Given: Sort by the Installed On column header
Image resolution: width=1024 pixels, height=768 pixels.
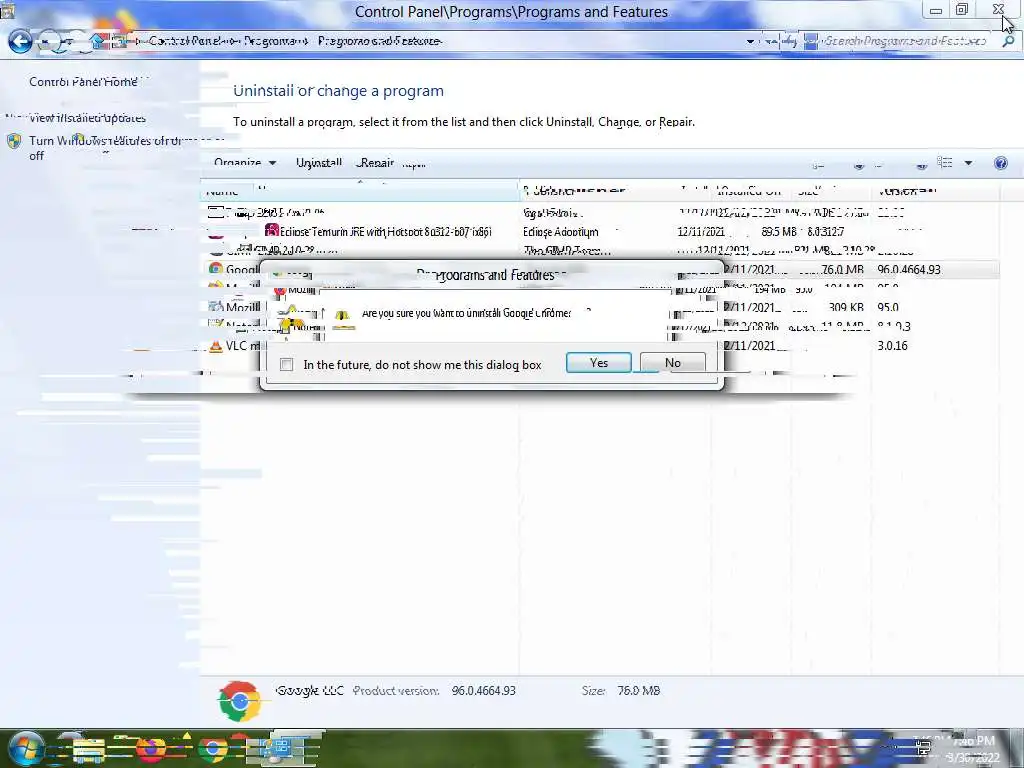Looking at the screenshot, I should pyautogui.click(x=749, y=191).
